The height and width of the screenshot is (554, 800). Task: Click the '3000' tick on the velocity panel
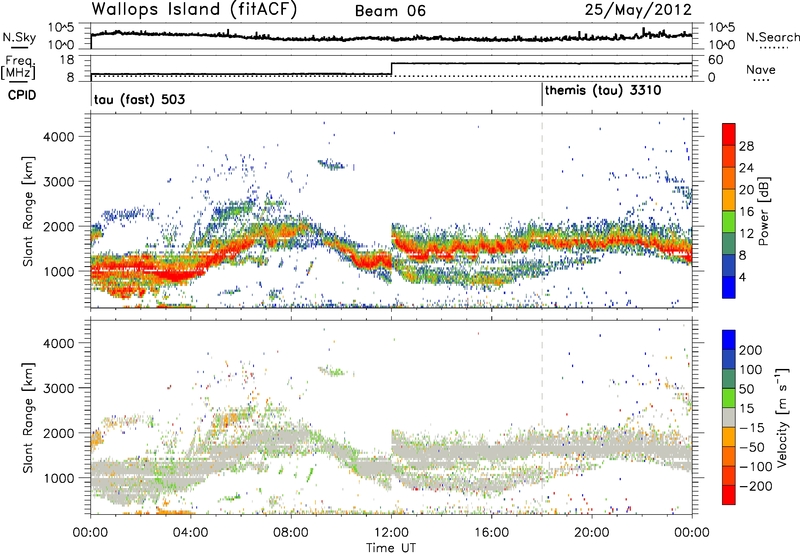58,388
